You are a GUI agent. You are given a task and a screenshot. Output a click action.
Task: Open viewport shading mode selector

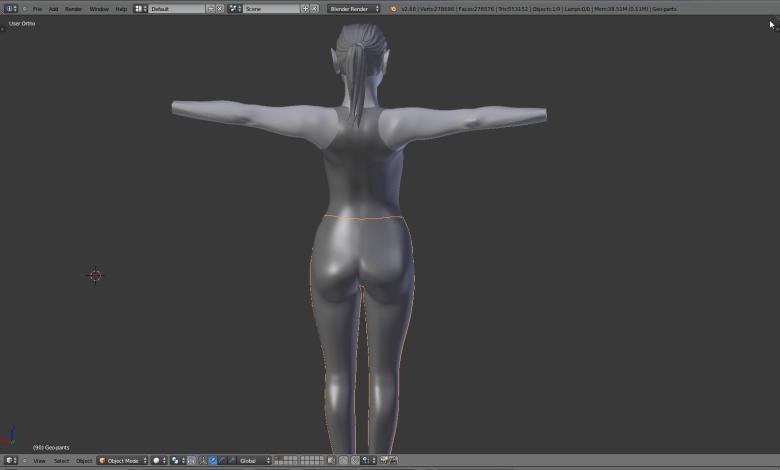tap(159, 461)
